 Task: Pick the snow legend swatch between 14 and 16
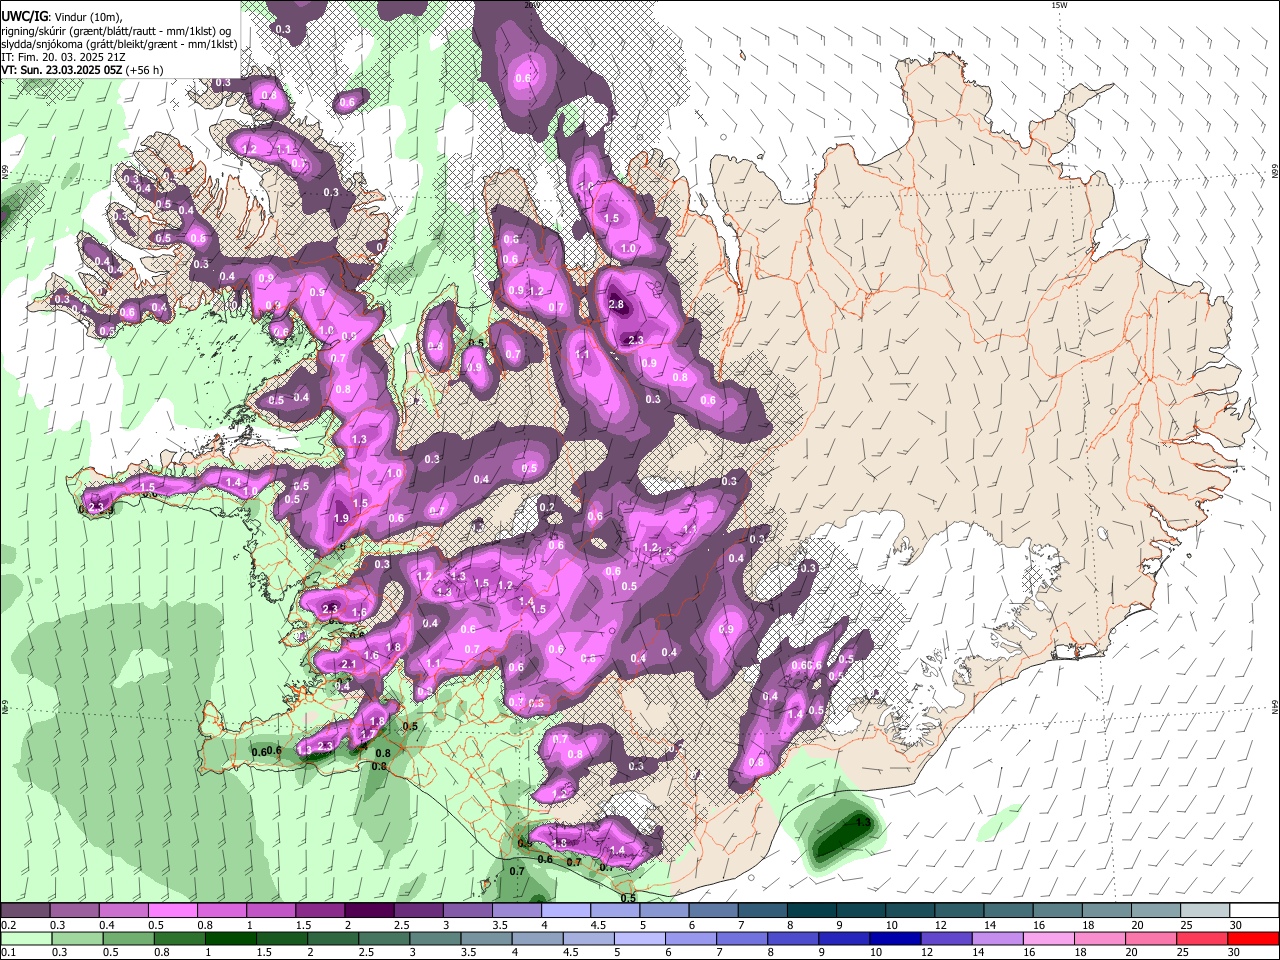click(1009, 911)
